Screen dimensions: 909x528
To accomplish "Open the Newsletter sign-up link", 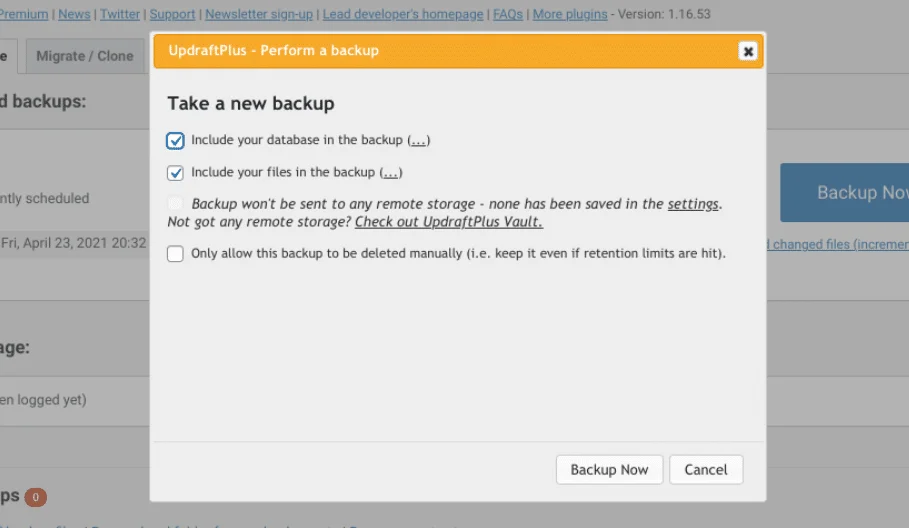I will [x=259, y=15].
